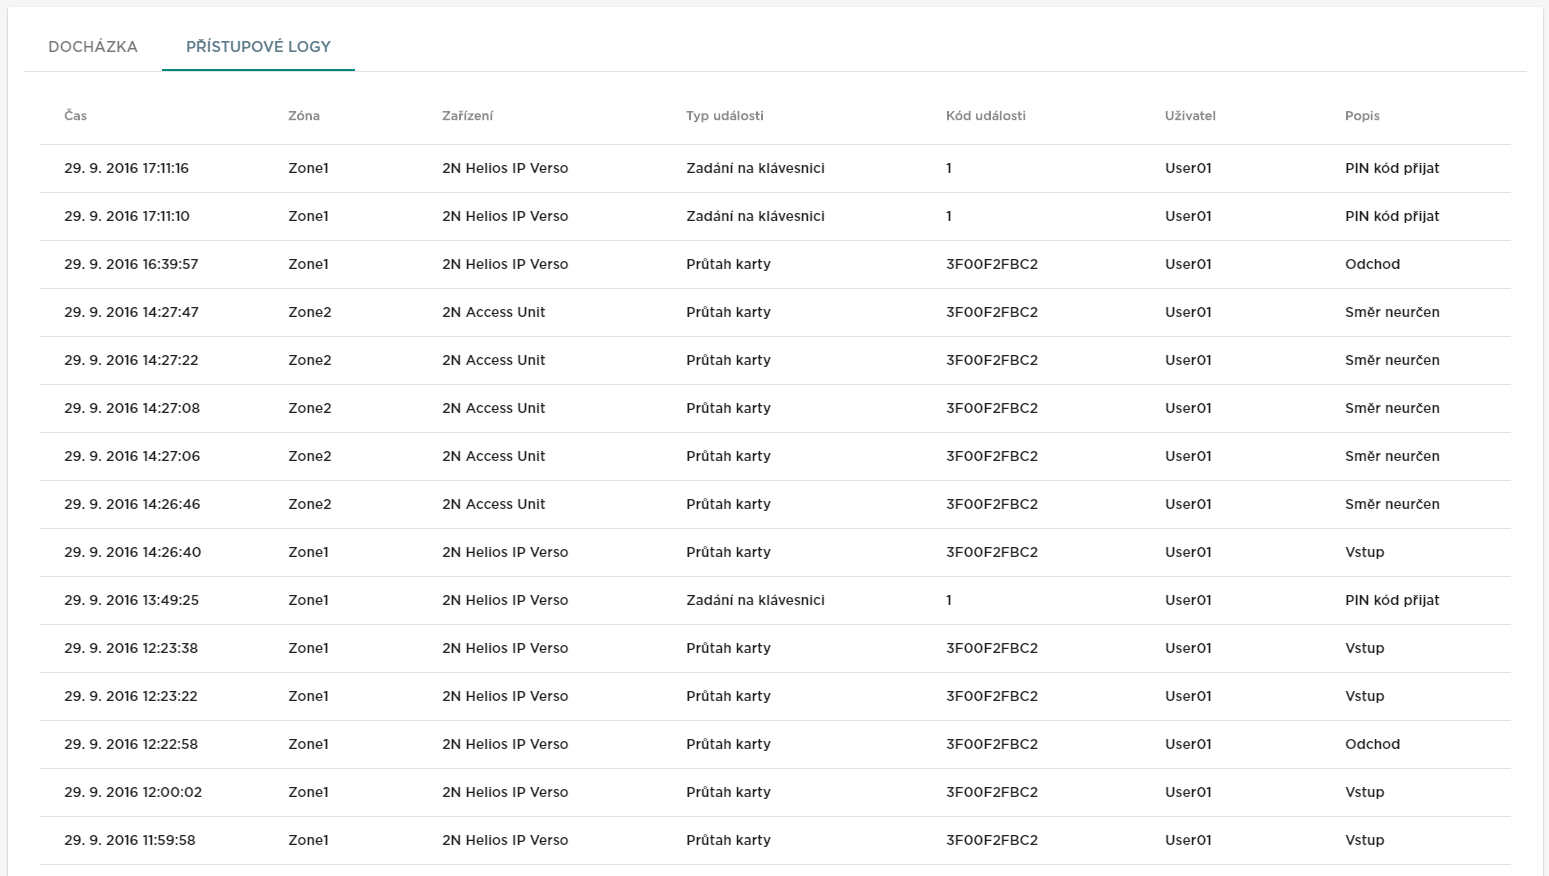Screen dimensions: 1549x876
Task: Click 2N Helios IP Verso in 12:23:38 row
Action: (x=505, y=648)
